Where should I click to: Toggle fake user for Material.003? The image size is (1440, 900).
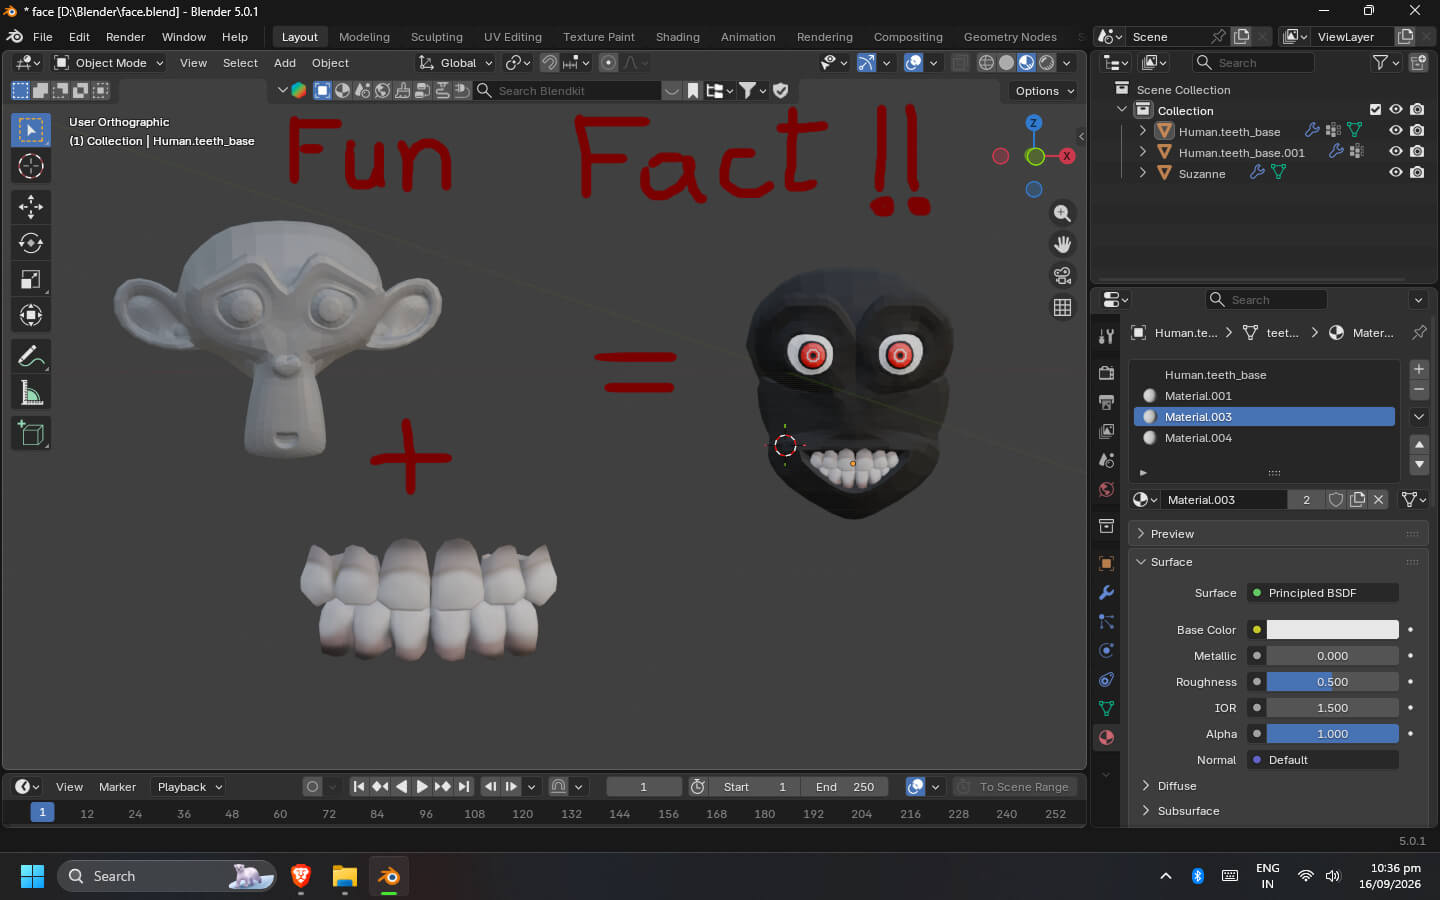[1336, 500]
